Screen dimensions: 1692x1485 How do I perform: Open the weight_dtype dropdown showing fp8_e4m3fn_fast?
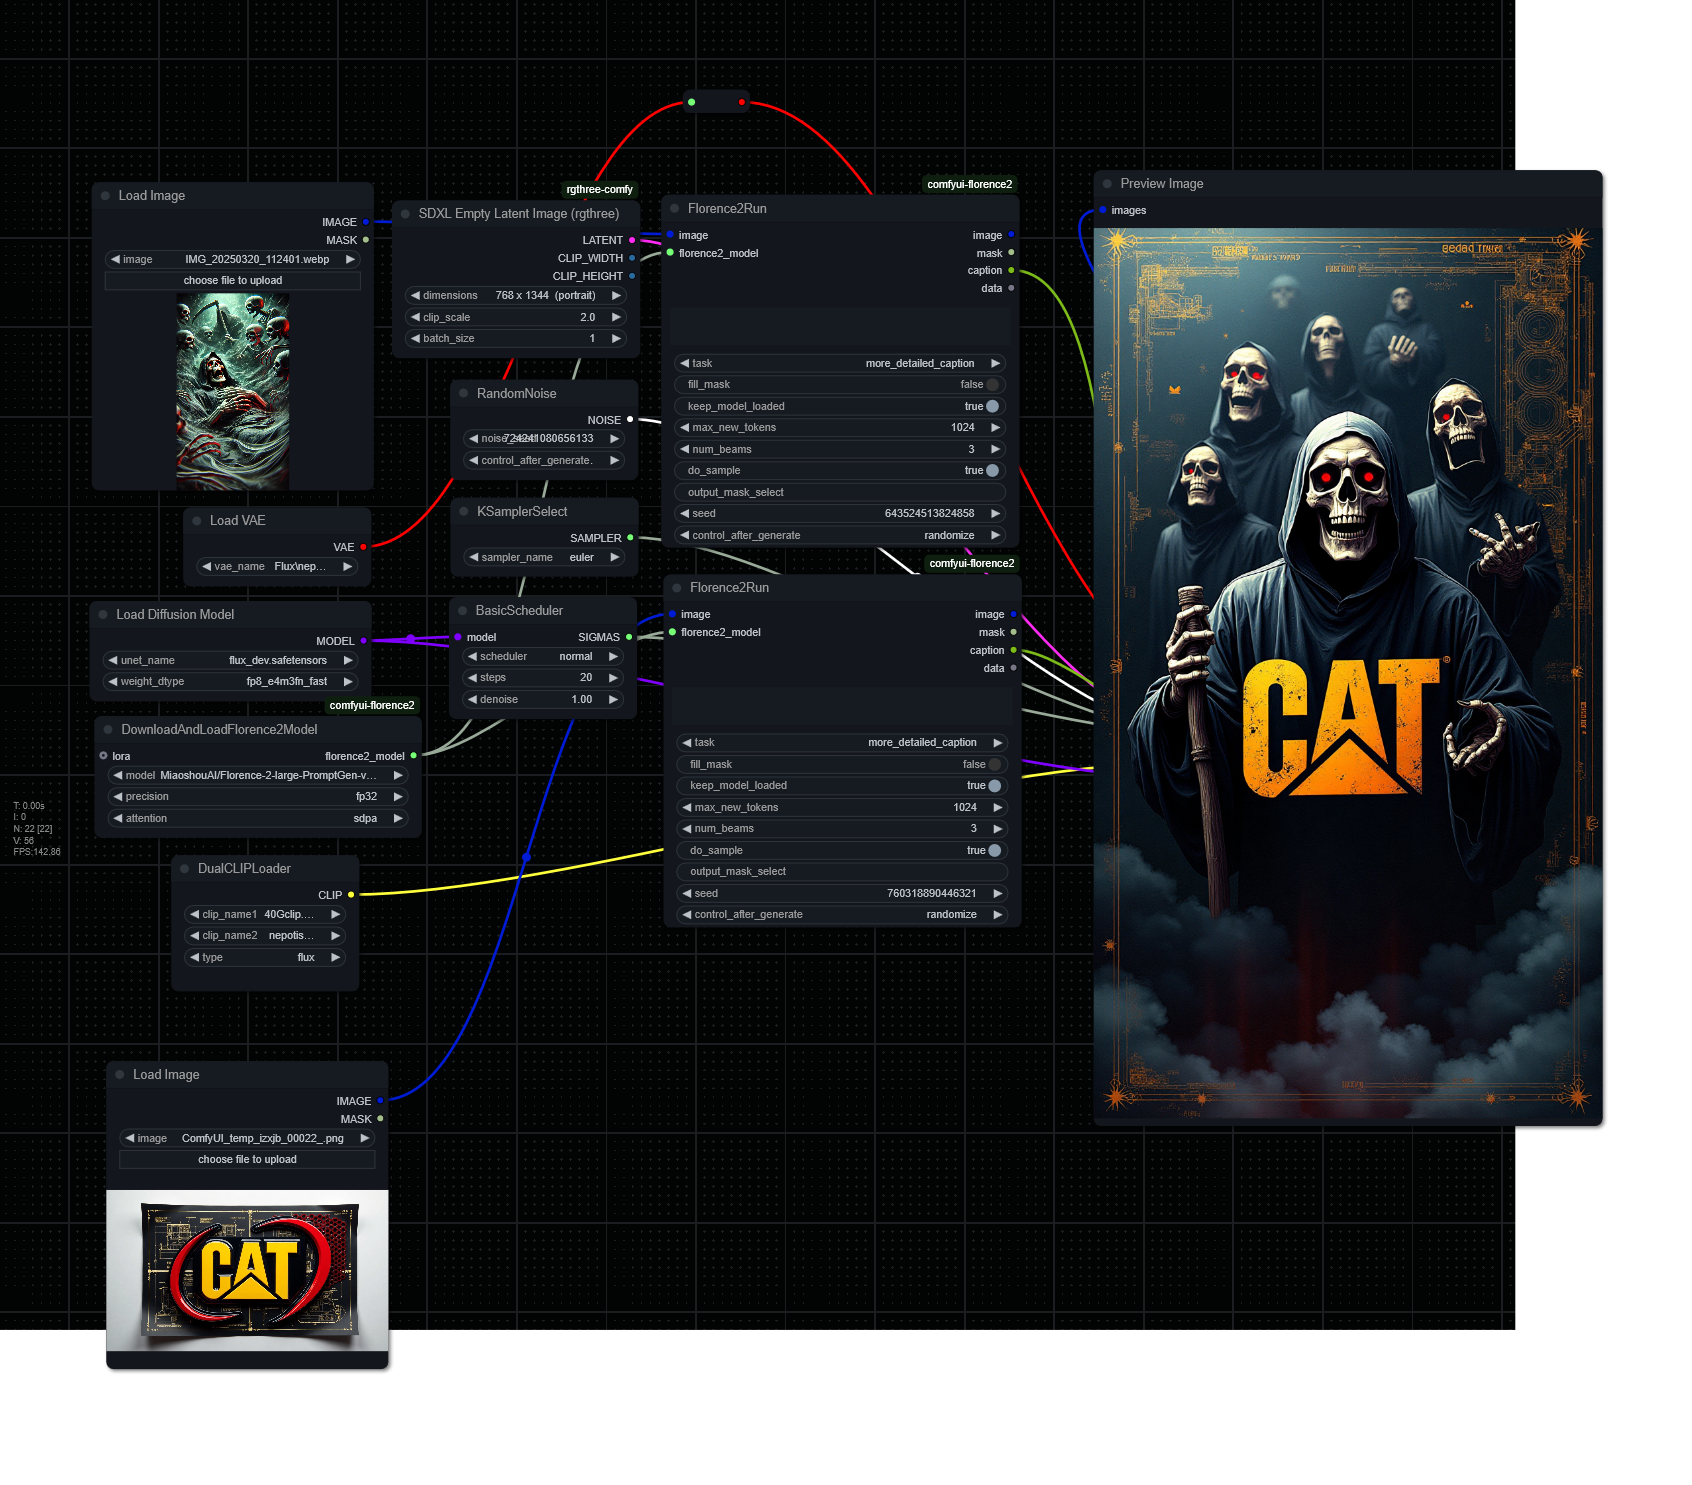(231, 682)
